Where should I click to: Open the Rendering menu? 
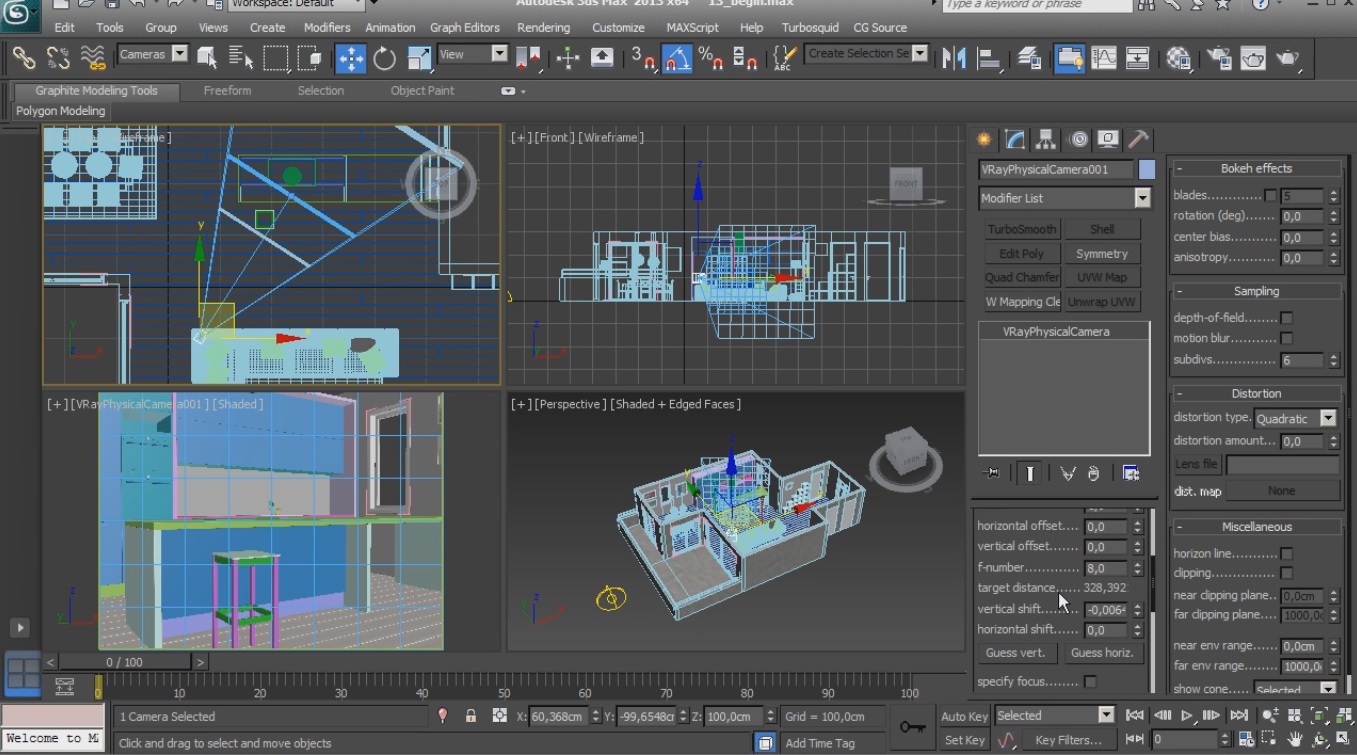tap(543, 28)
